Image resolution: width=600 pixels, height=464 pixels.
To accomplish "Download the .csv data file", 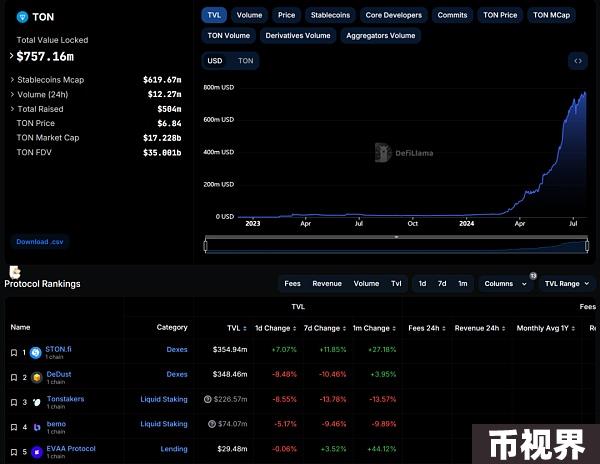I will 40,242.
